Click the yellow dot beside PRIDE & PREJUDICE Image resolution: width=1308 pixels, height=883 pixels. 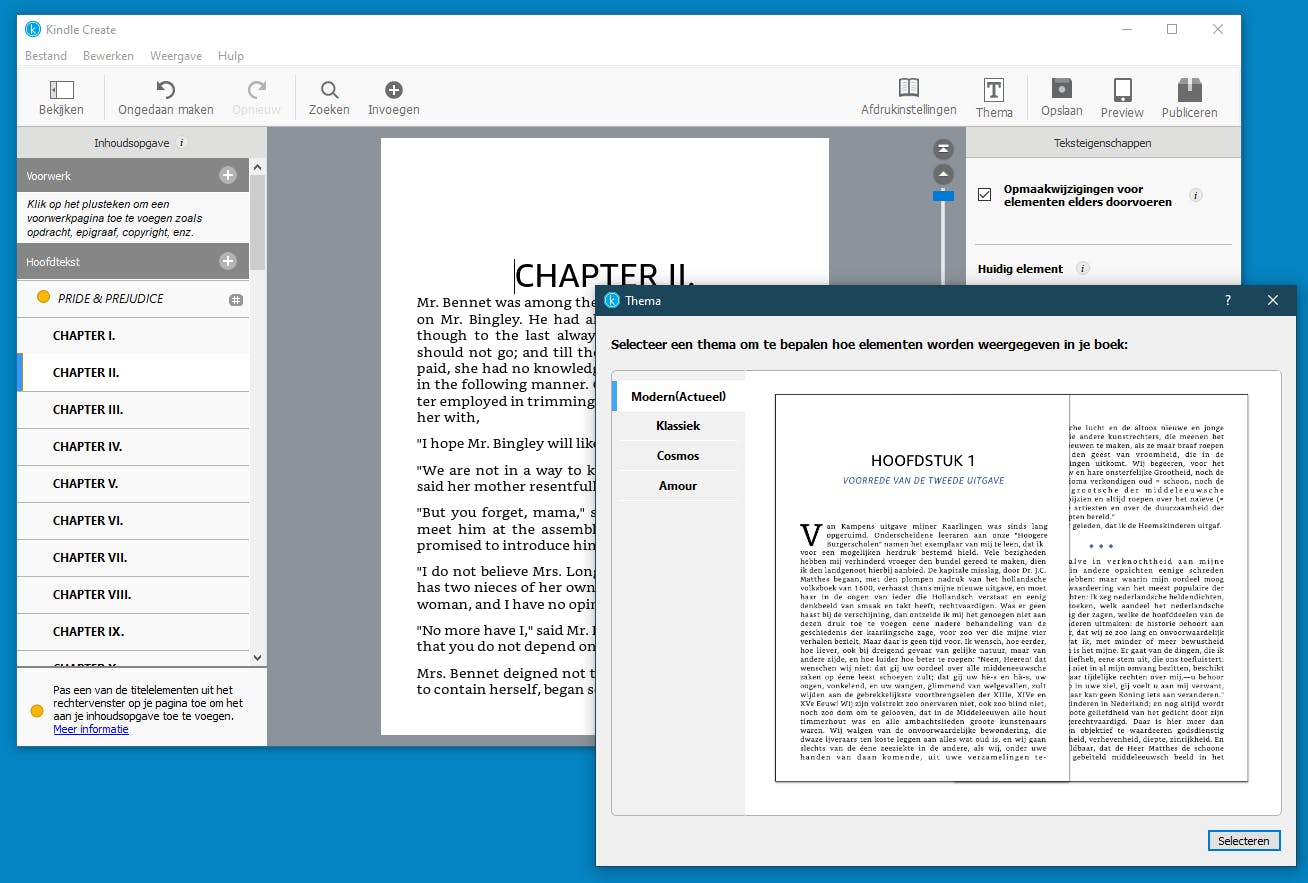coord(43,297)
